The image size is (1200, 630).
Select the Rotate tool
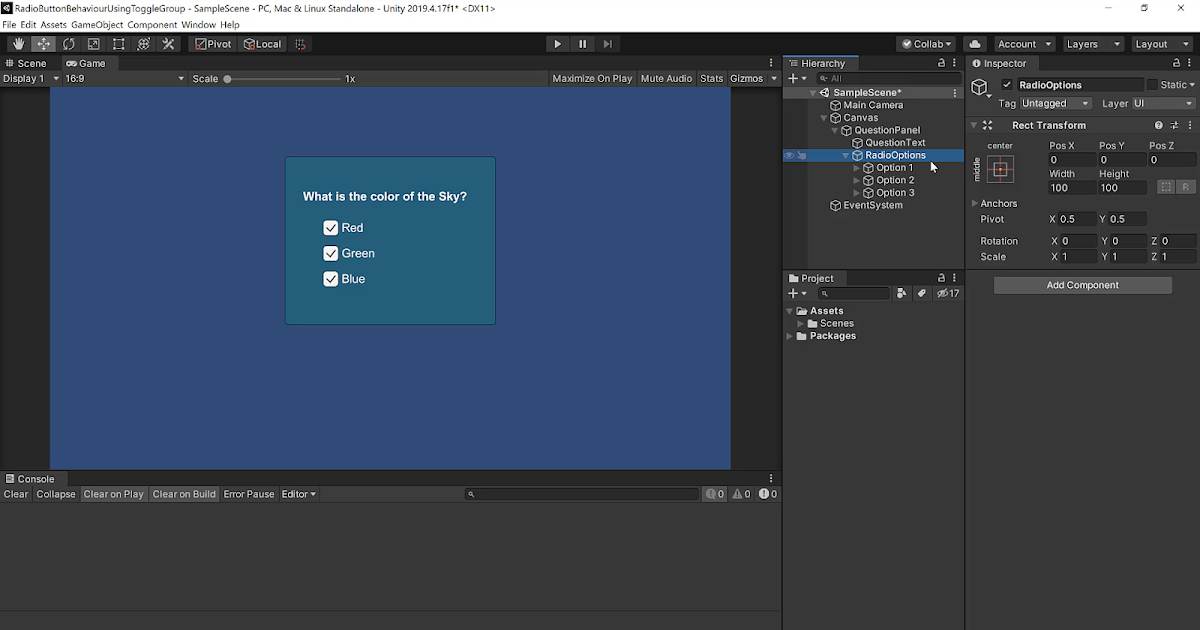pyautogui.click(x=68, y=43)
